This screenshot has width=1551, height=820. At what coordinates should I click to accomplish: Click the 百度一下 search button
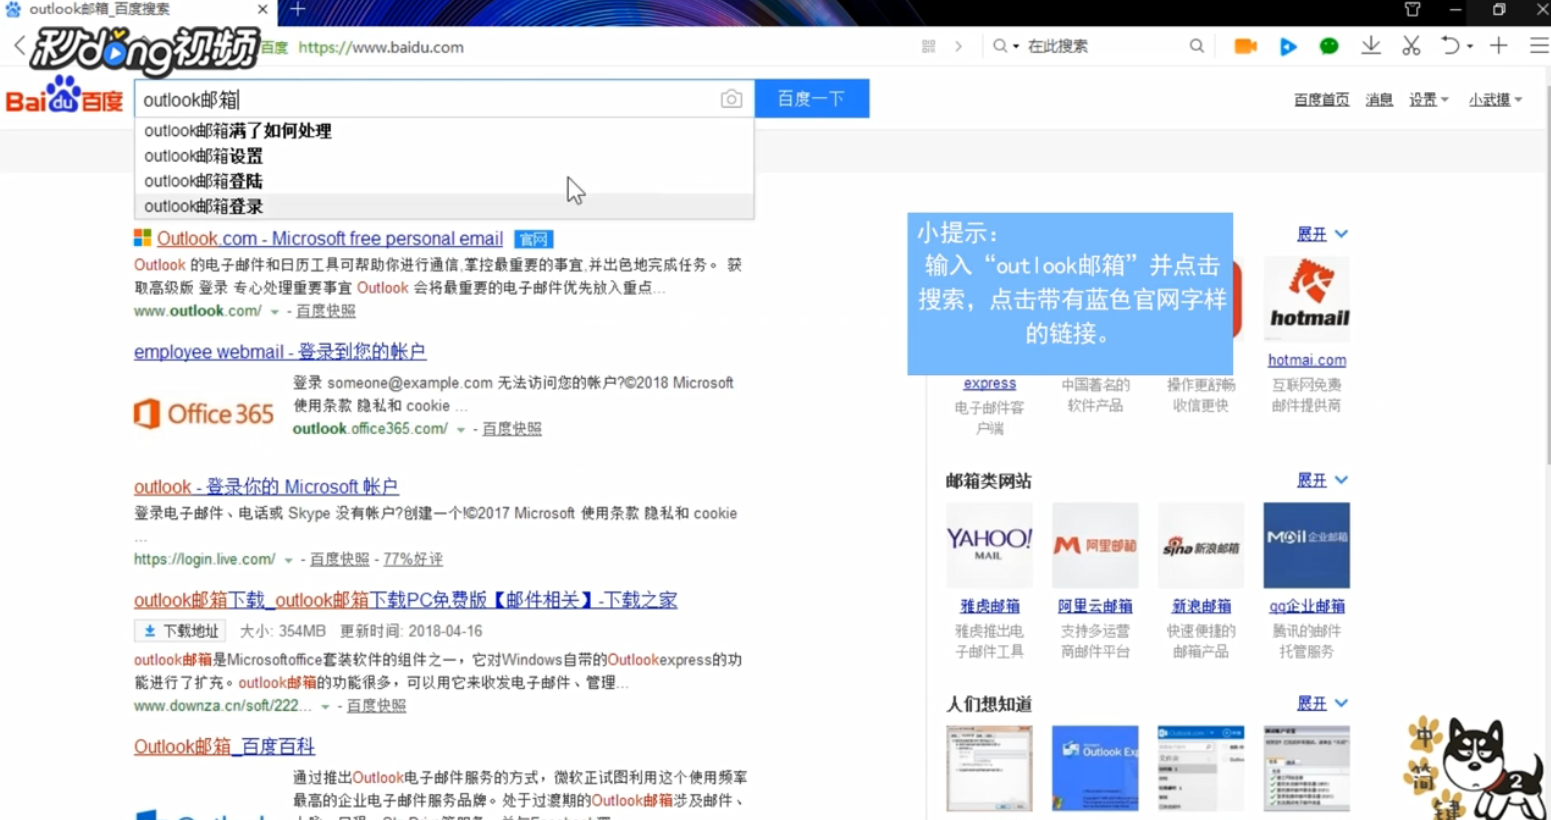click(x=812, y=98)
